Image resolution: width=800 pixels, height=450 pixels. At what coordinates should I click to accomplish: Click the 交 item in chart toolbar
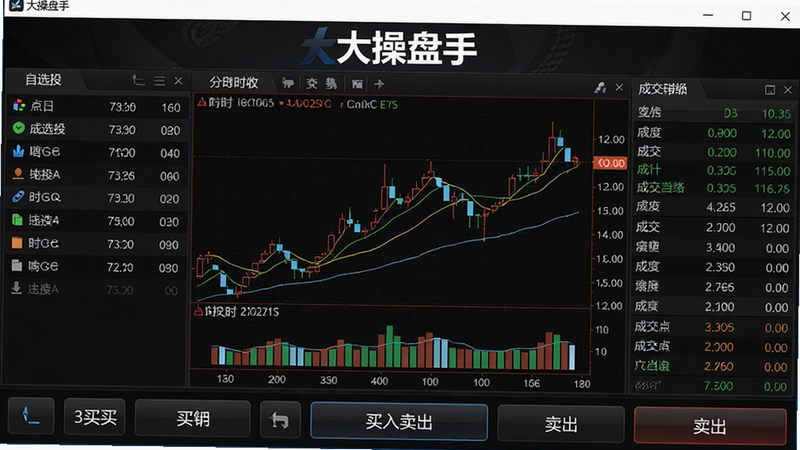point(312,84)
